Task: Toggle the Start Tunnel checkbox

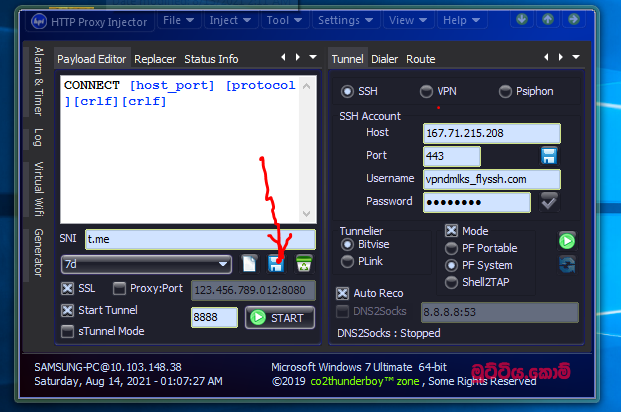Action: click(x=67, y=310)
